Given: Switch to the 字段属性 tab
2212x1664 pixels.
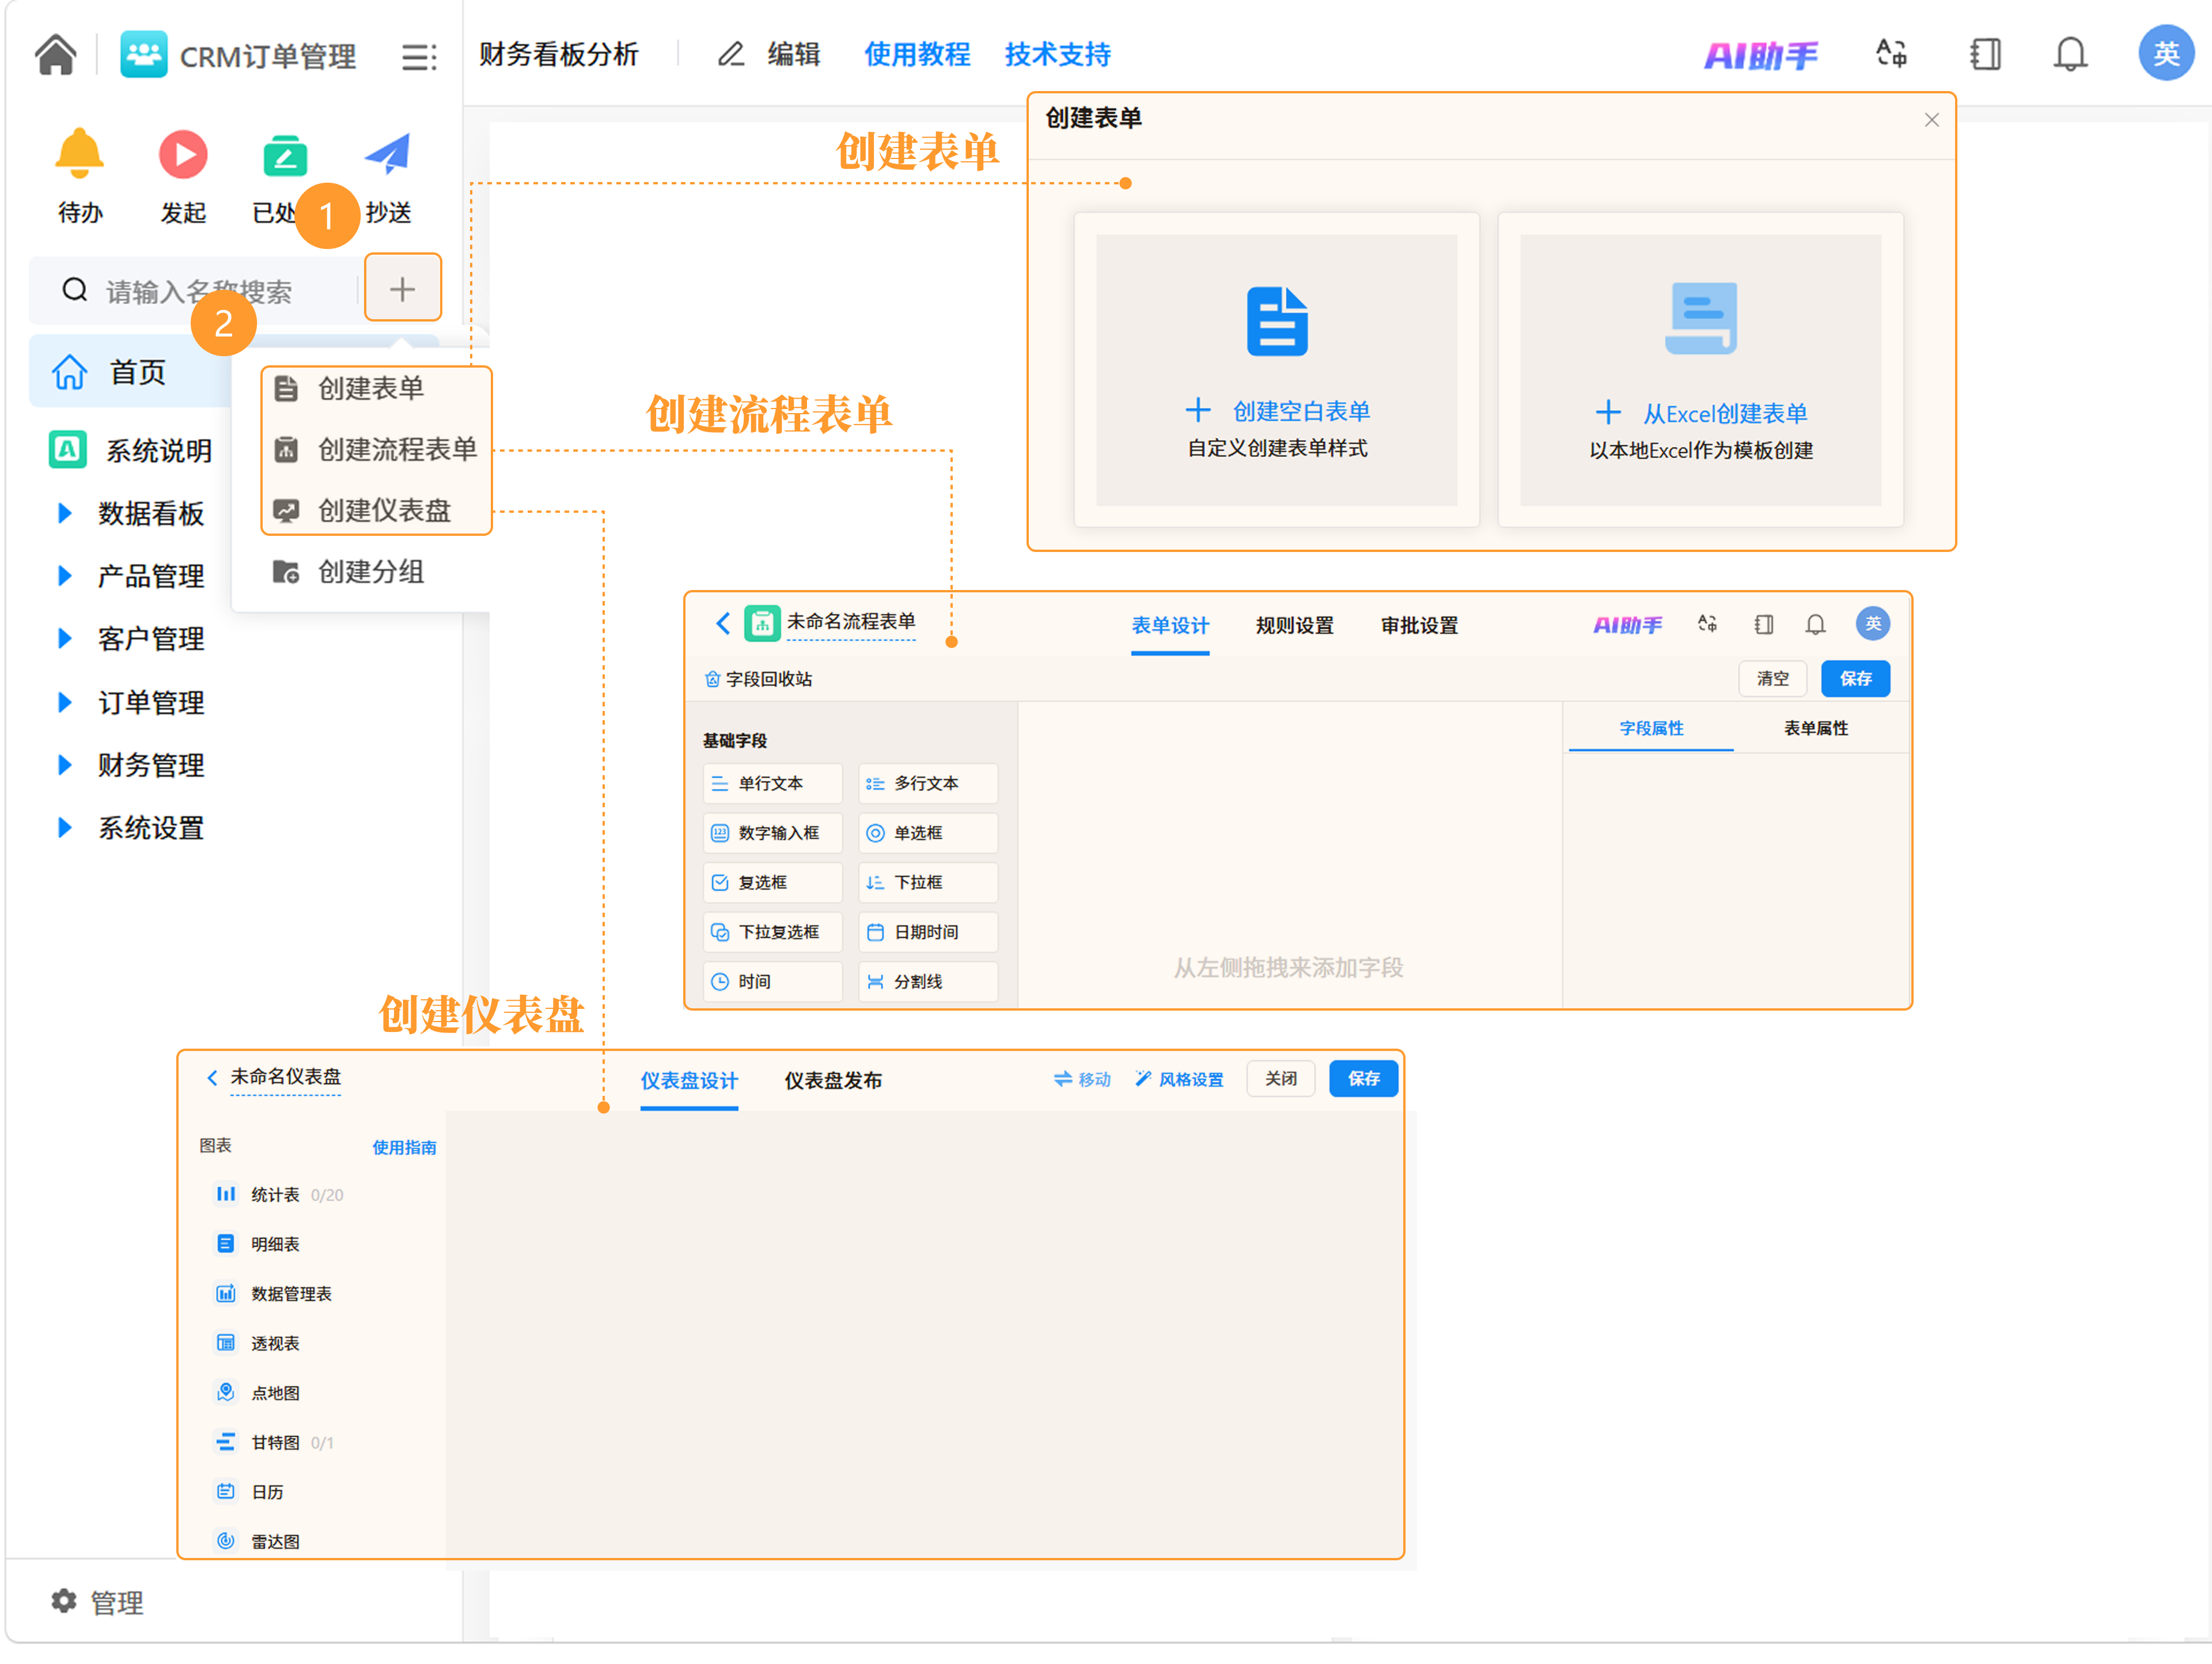Looking at the screenshot, I should (1651, 729).
